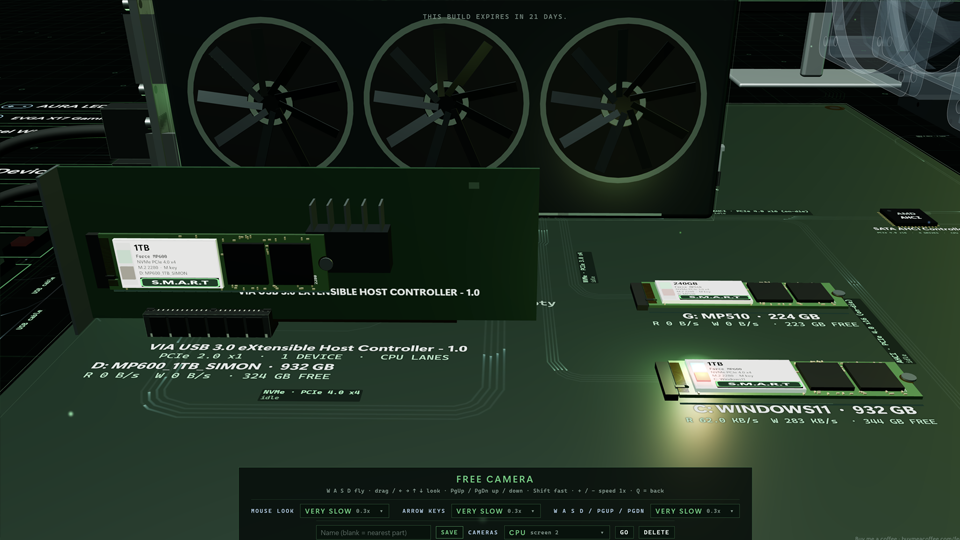Click the PCIe slot connector under the USB card
The width and height of the screenshot is (960, 540).
click(209, 323)
